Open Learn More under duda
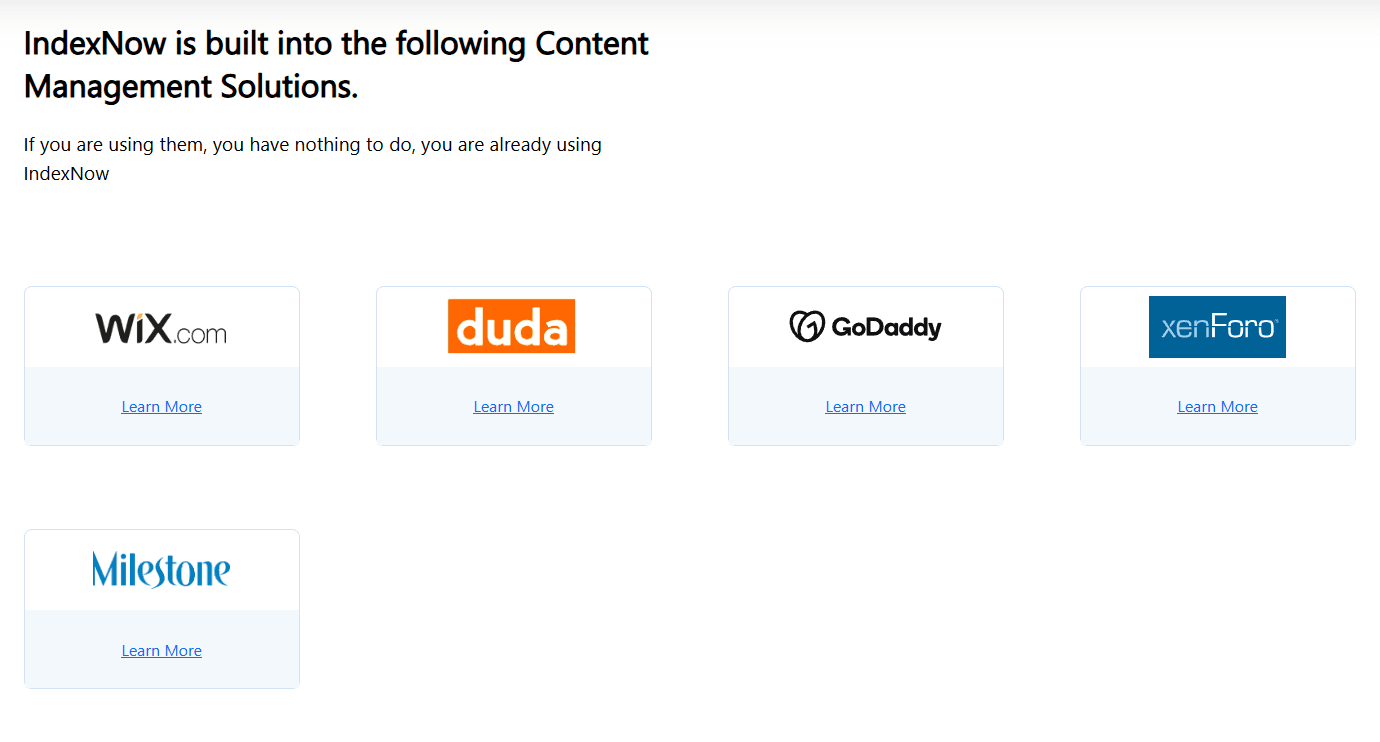Image resolution: width=1380 pixels, height=742 pixels. 514,407
